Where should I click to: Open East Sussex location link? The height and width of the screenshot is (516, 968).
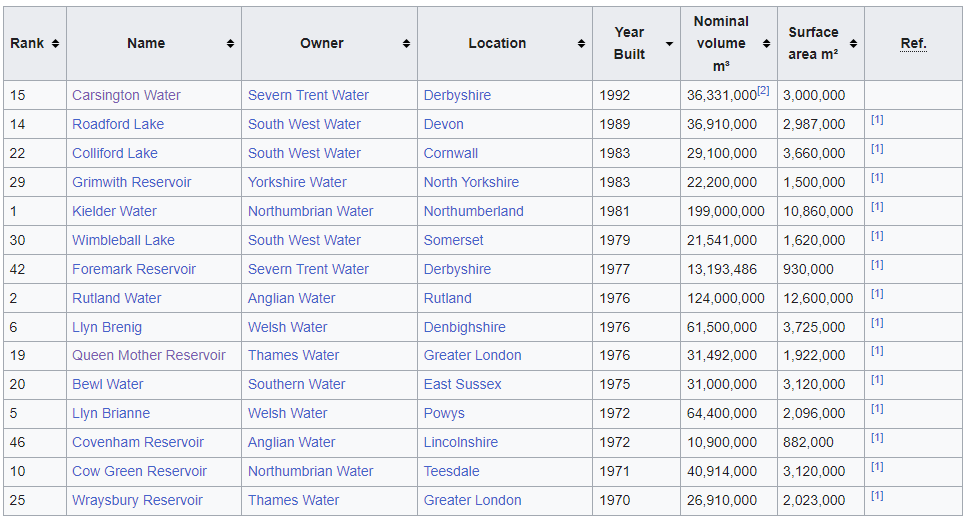tap(462, 384)
